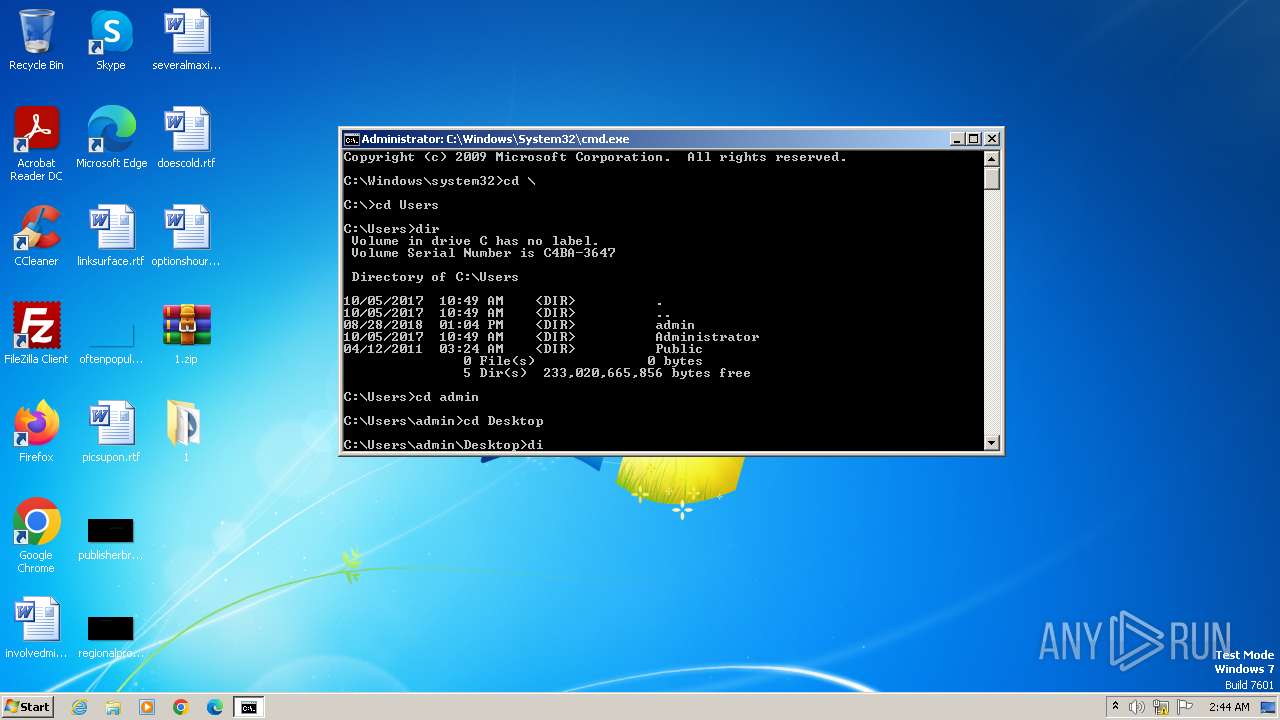Open Google Chrome desktop shortcut
Image resolution: width=1280 pixels, height=720 pixels.
click(36, 536)
